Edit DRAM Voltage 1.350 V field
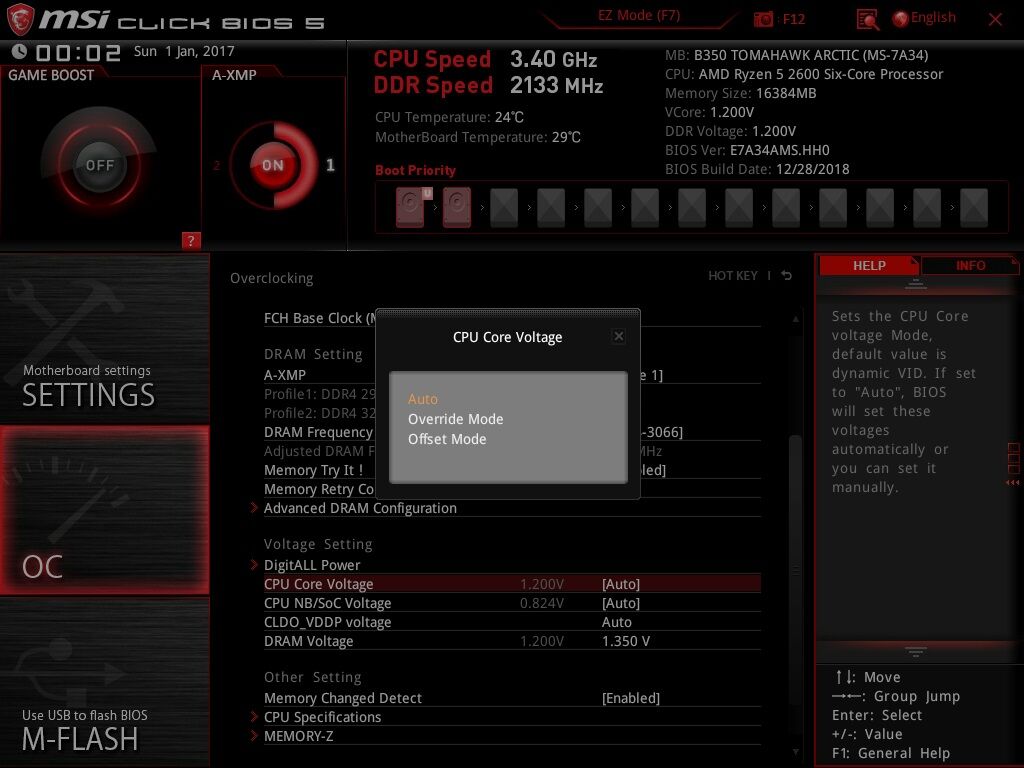Viewport: 1024px width, 768px height. click(626, 641)
